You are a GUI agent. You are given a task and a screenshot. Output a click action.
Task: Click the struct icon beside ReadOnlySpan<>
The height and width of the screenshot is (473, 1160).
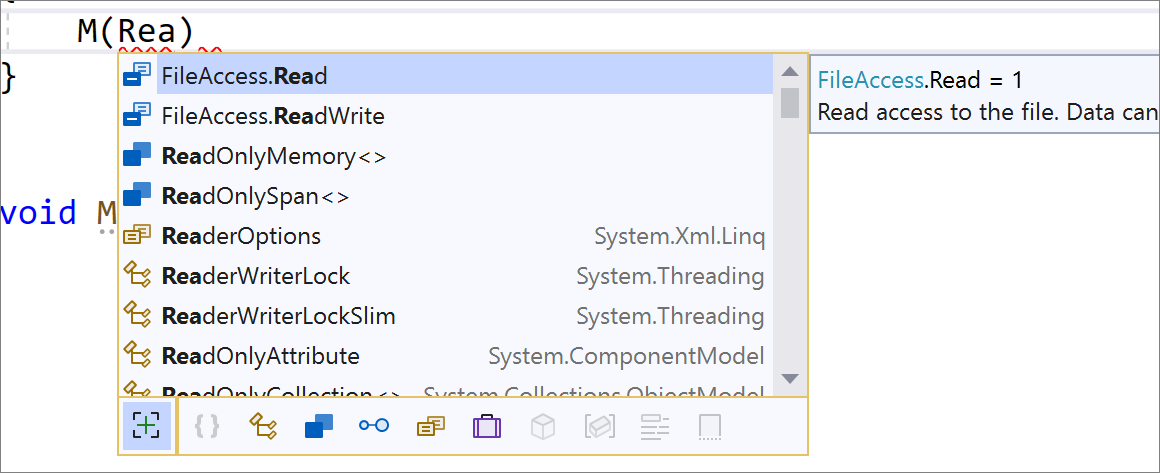[x=137, y=195]
